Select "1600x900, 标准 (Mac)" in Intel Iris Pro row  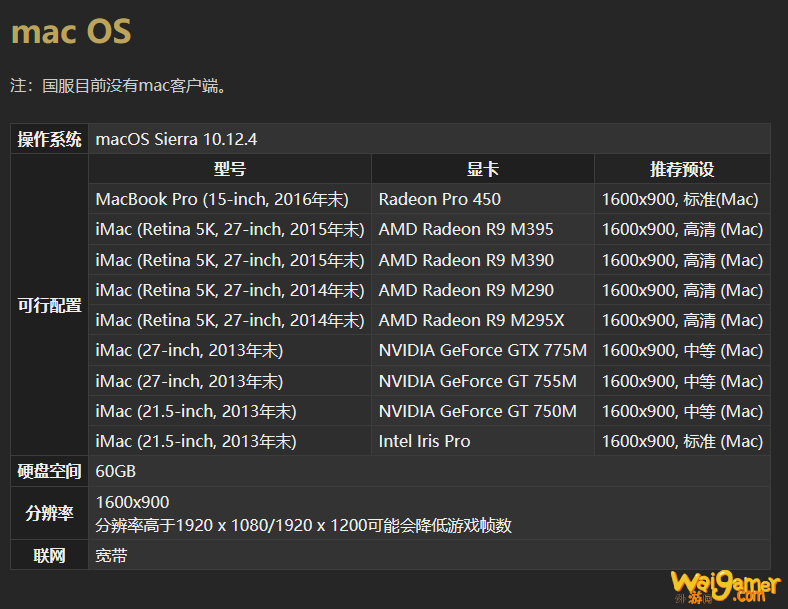[x=682, y=441]
